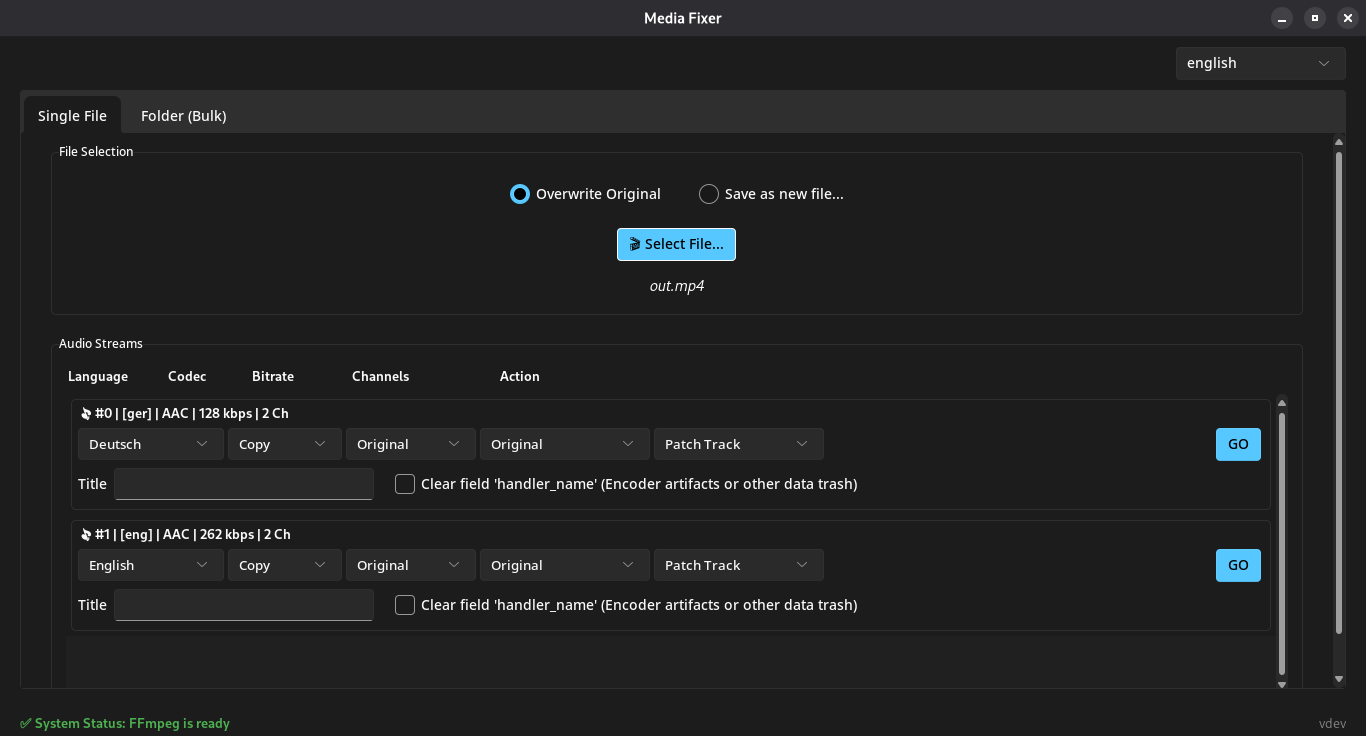Enable clear handler_name for stream #0

[x=405, y=484]
